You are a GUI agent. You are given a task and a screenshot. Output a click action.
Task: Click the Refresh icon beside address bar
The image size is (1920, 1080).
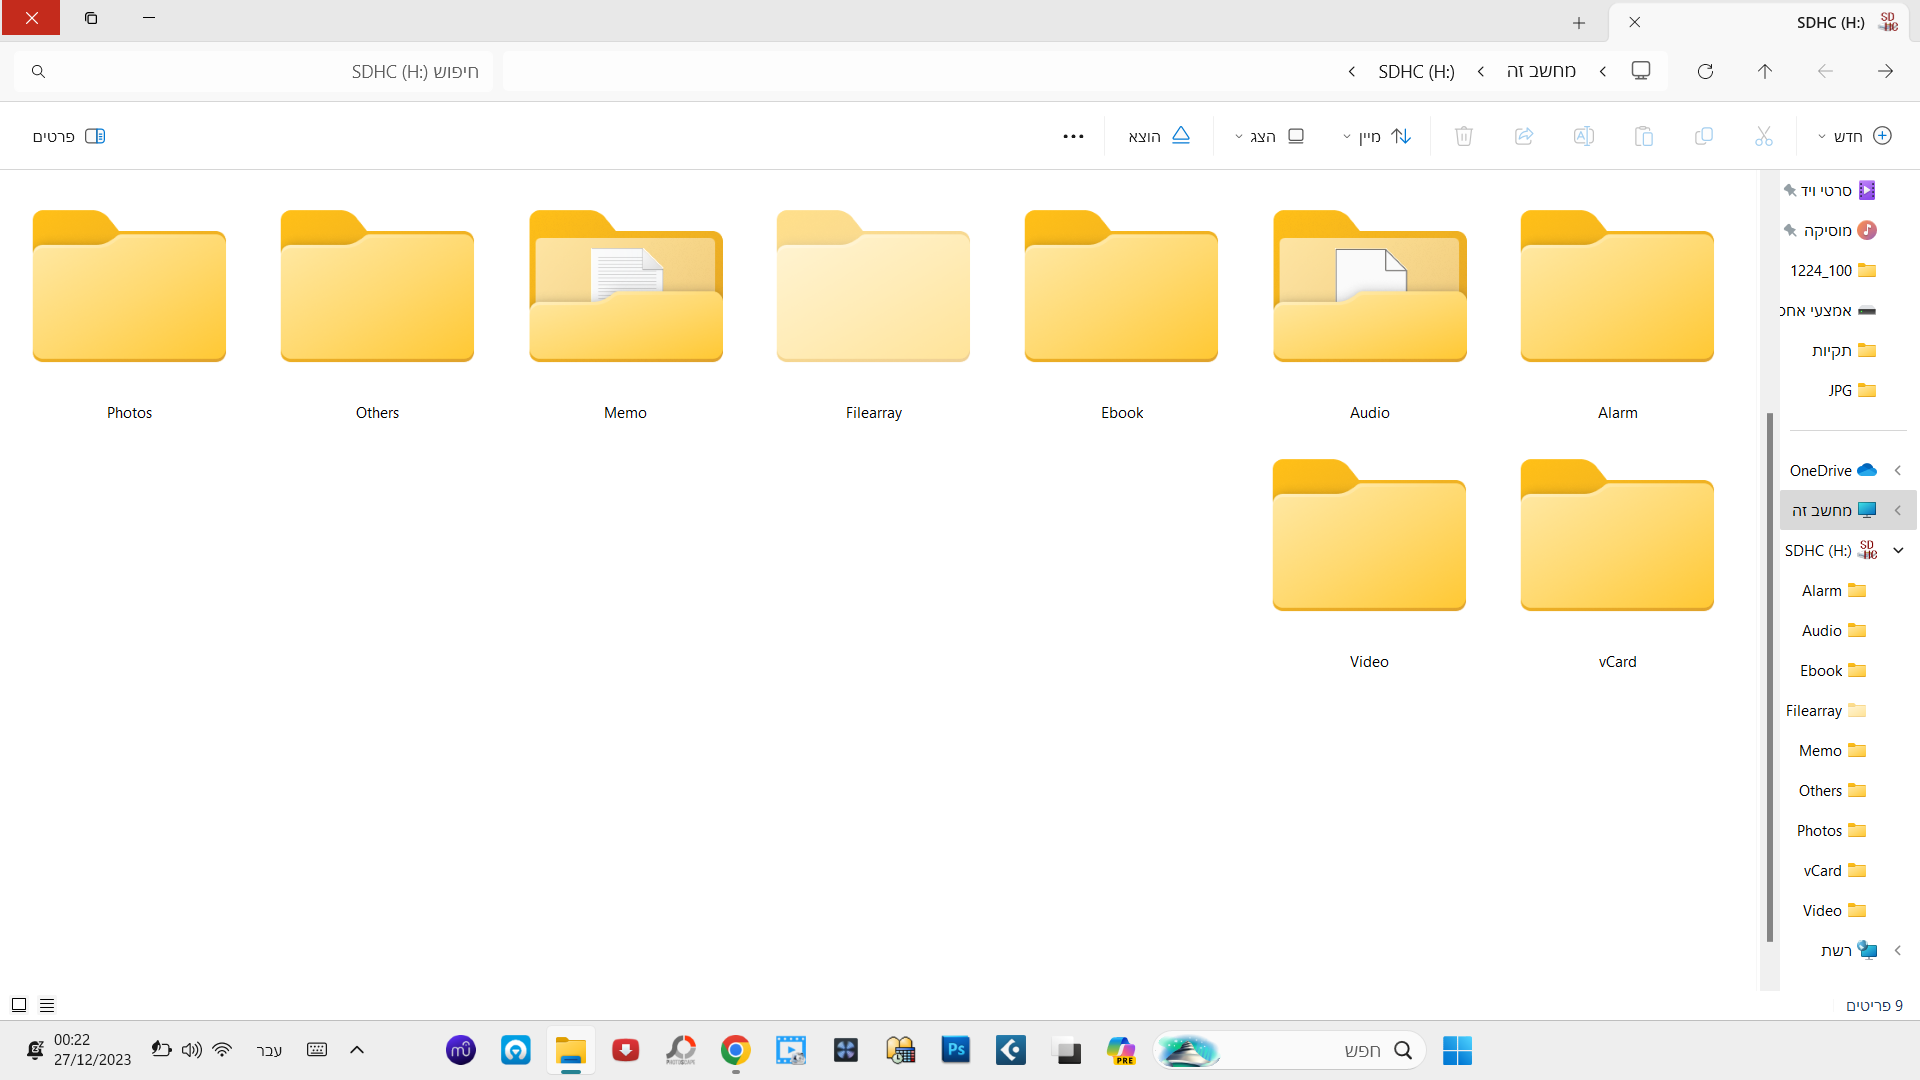pos(1705,71)
